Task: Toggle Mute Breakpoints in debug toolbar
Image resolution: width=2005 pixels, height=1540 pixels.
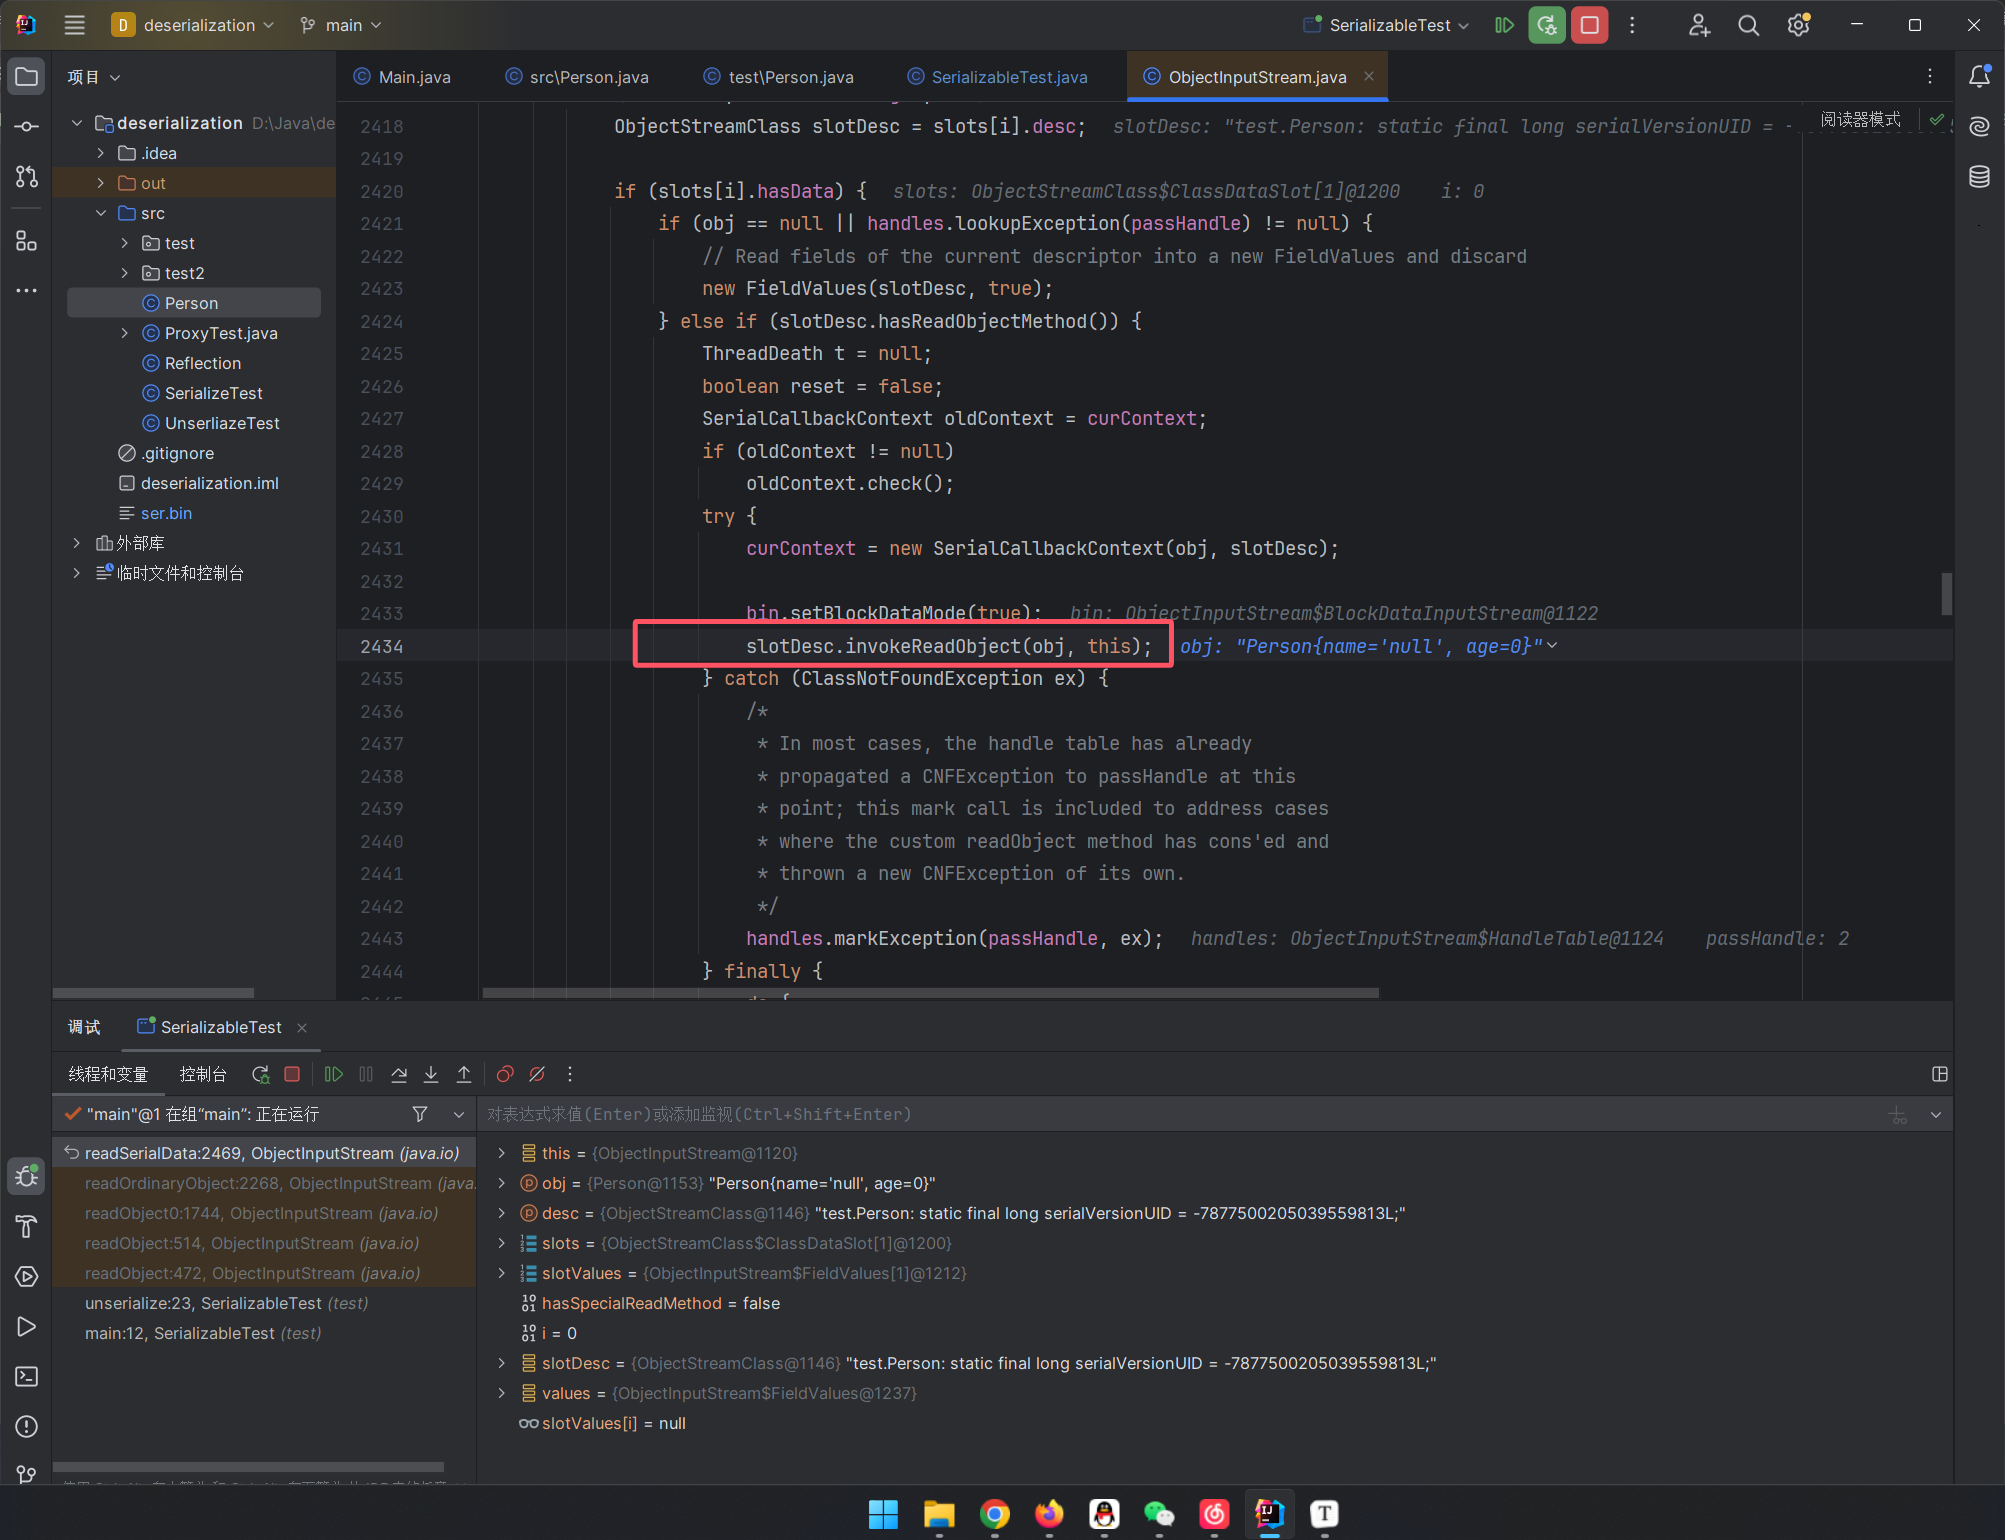Action: tap(537, 1074)
